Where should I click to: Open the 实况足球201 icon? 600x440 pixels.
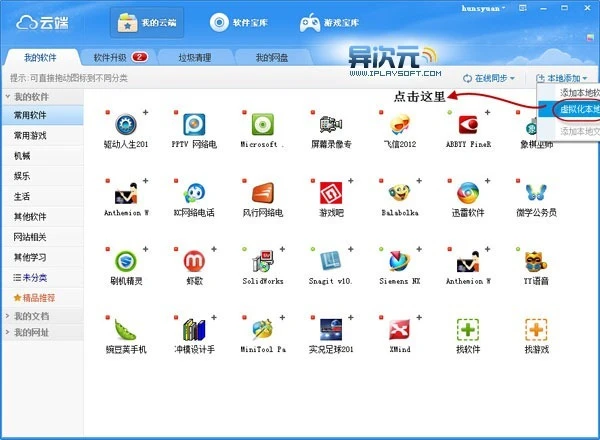point(331,329)
